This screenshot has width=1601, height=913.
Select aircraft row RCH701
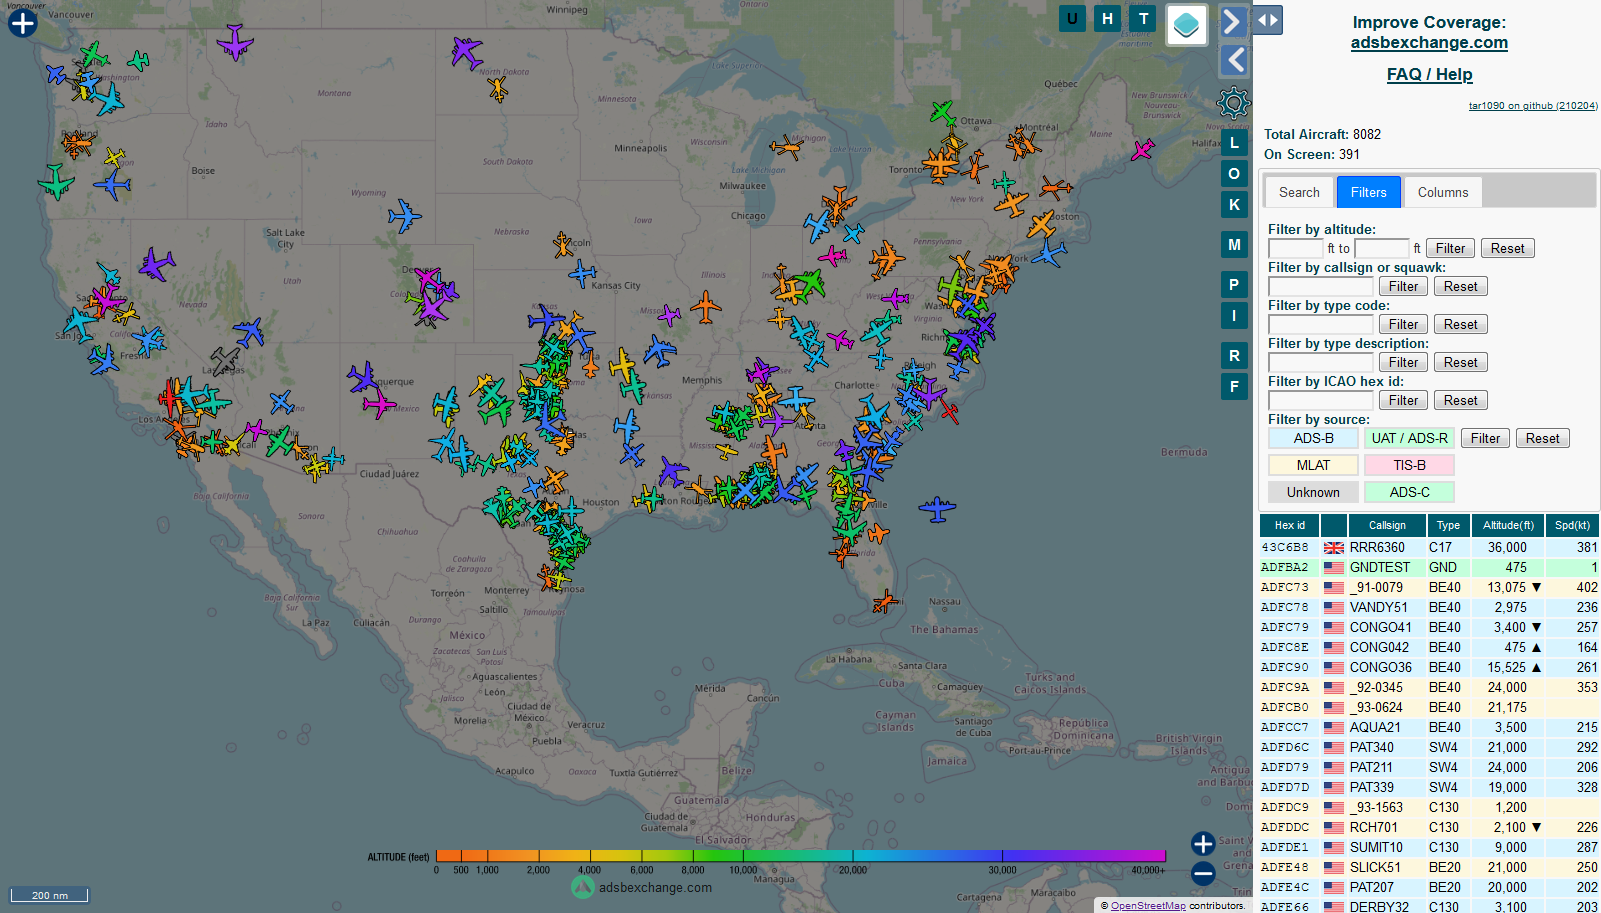tap(1429, 827)
